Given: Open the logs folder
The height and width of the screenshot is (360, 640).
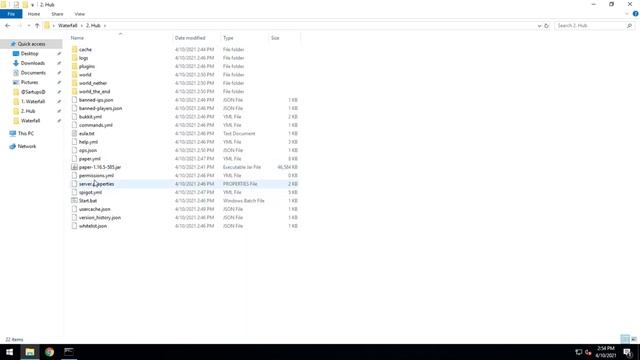Looking at the screenshot, I should [83, 58].
